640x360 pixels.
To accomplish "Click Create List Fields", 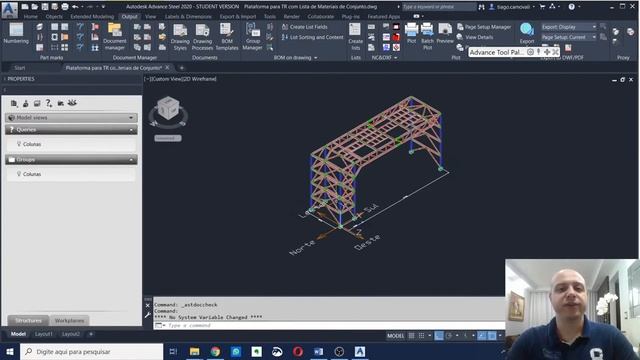I will coord(304,27).
